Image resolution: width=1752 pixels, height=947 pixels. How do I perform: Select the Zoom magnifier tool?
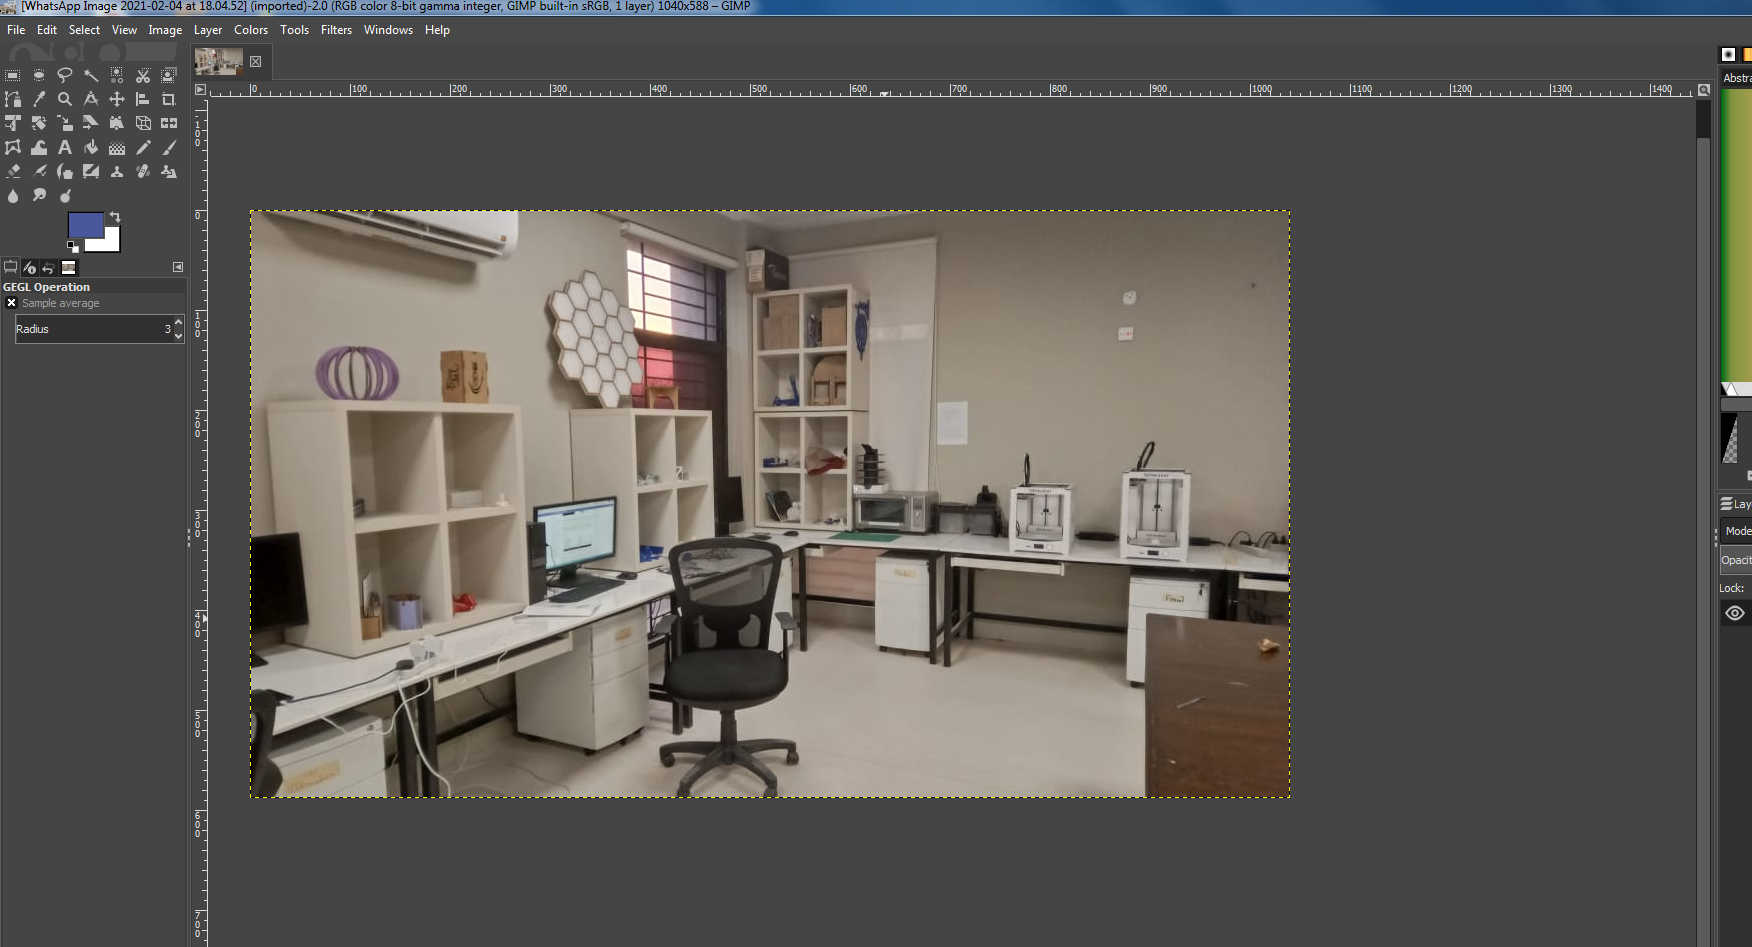[x=65, y=99]
